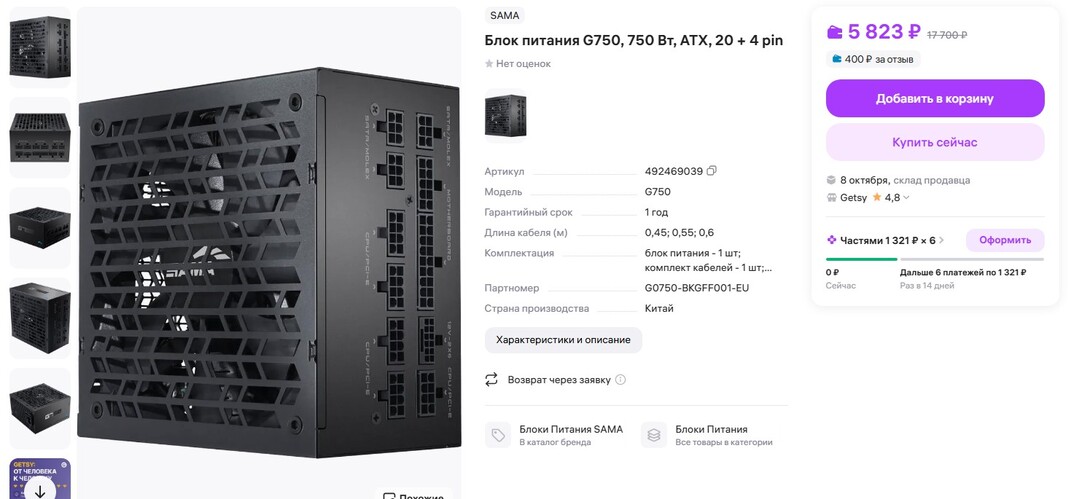Click the return arrows icon

click(x=491, y=380)
